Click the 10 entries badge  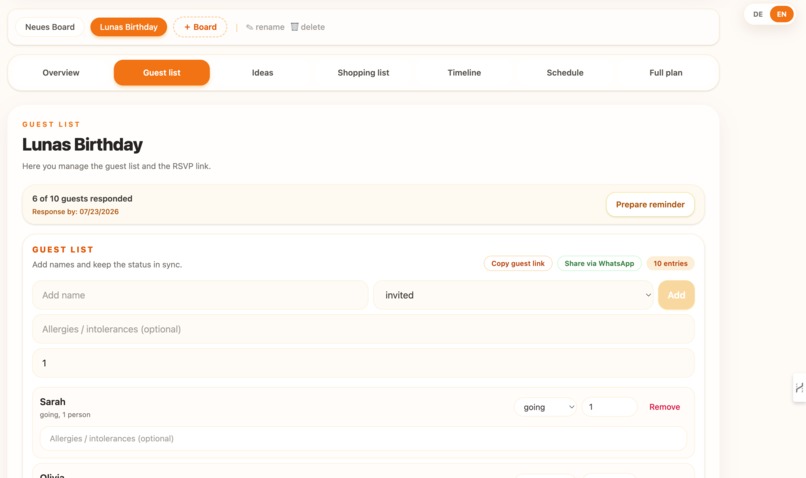[x=670, y=263]
